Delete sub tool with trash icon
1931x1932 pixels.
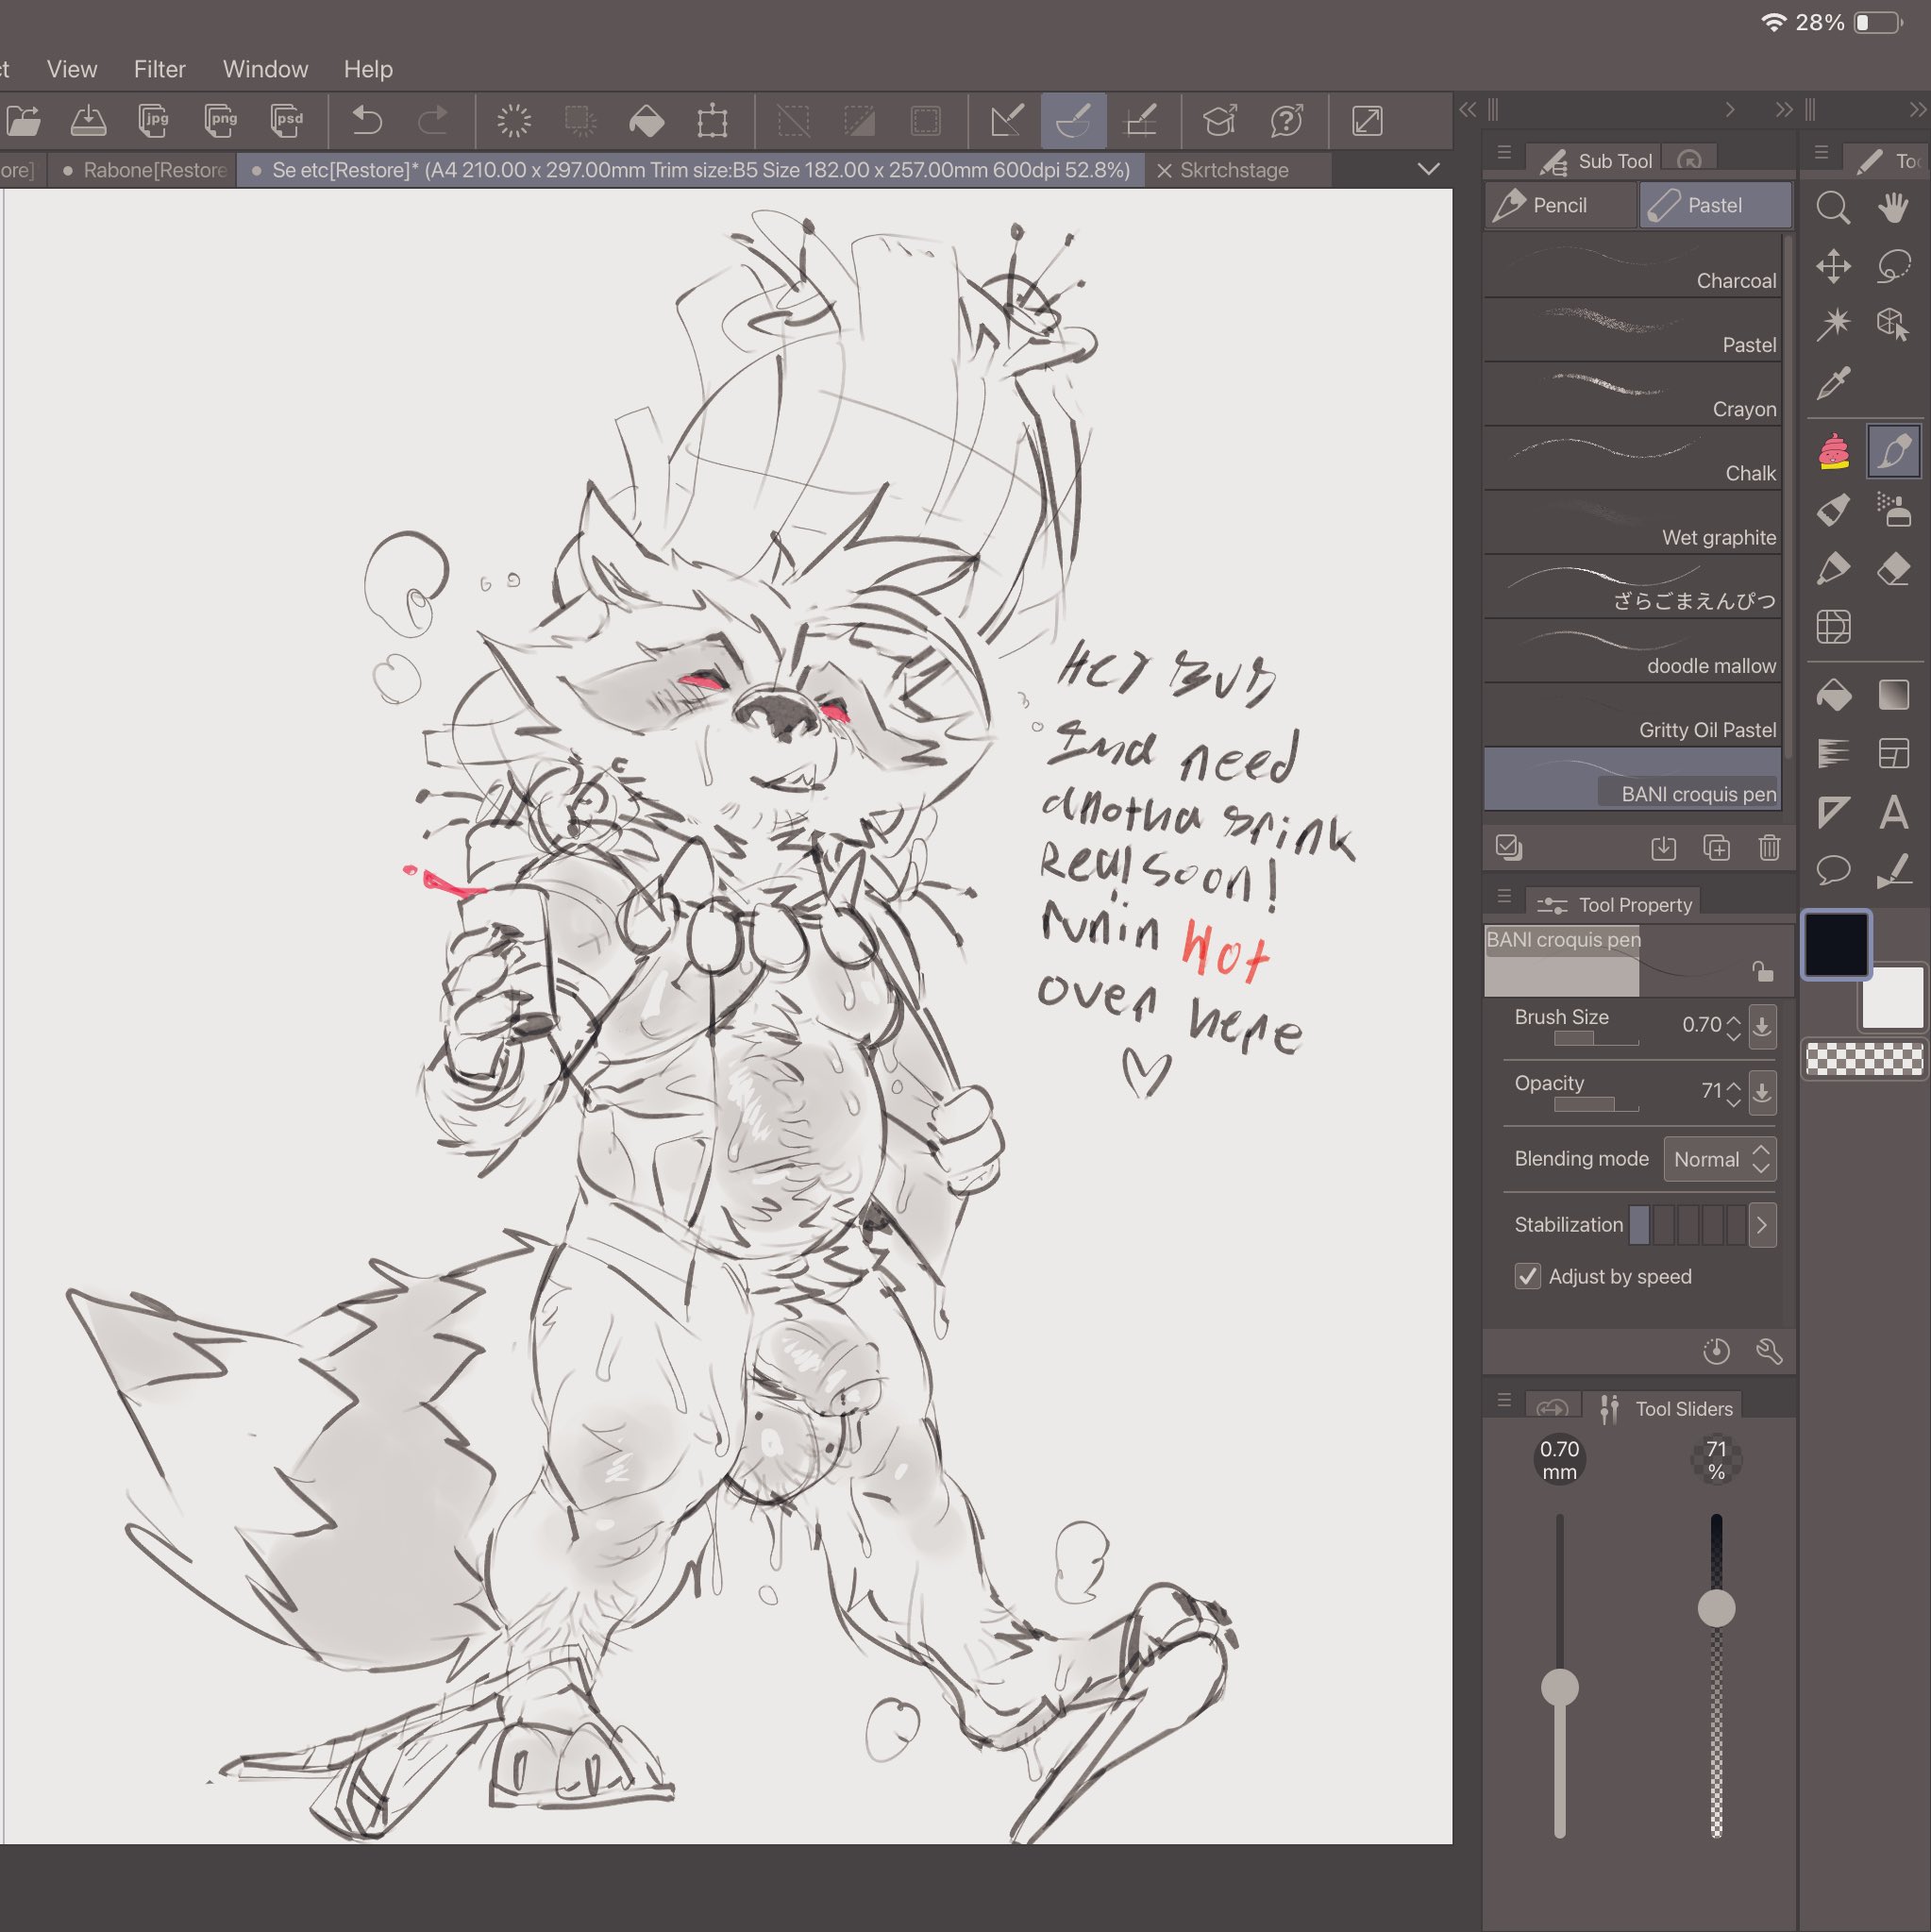[1769, 848]
